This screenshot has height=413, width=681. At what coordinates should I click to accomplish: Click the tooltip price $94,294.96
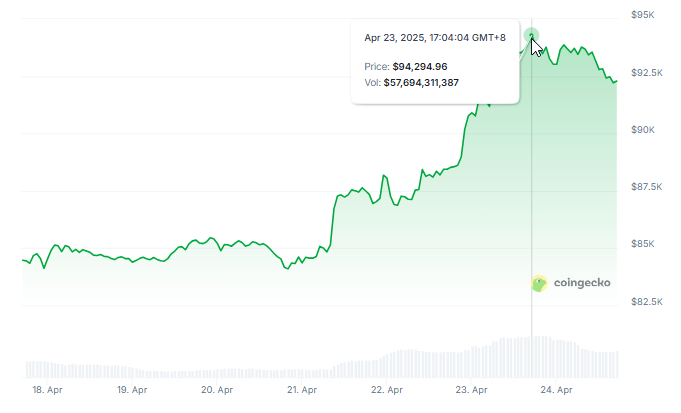coord(420,66)
